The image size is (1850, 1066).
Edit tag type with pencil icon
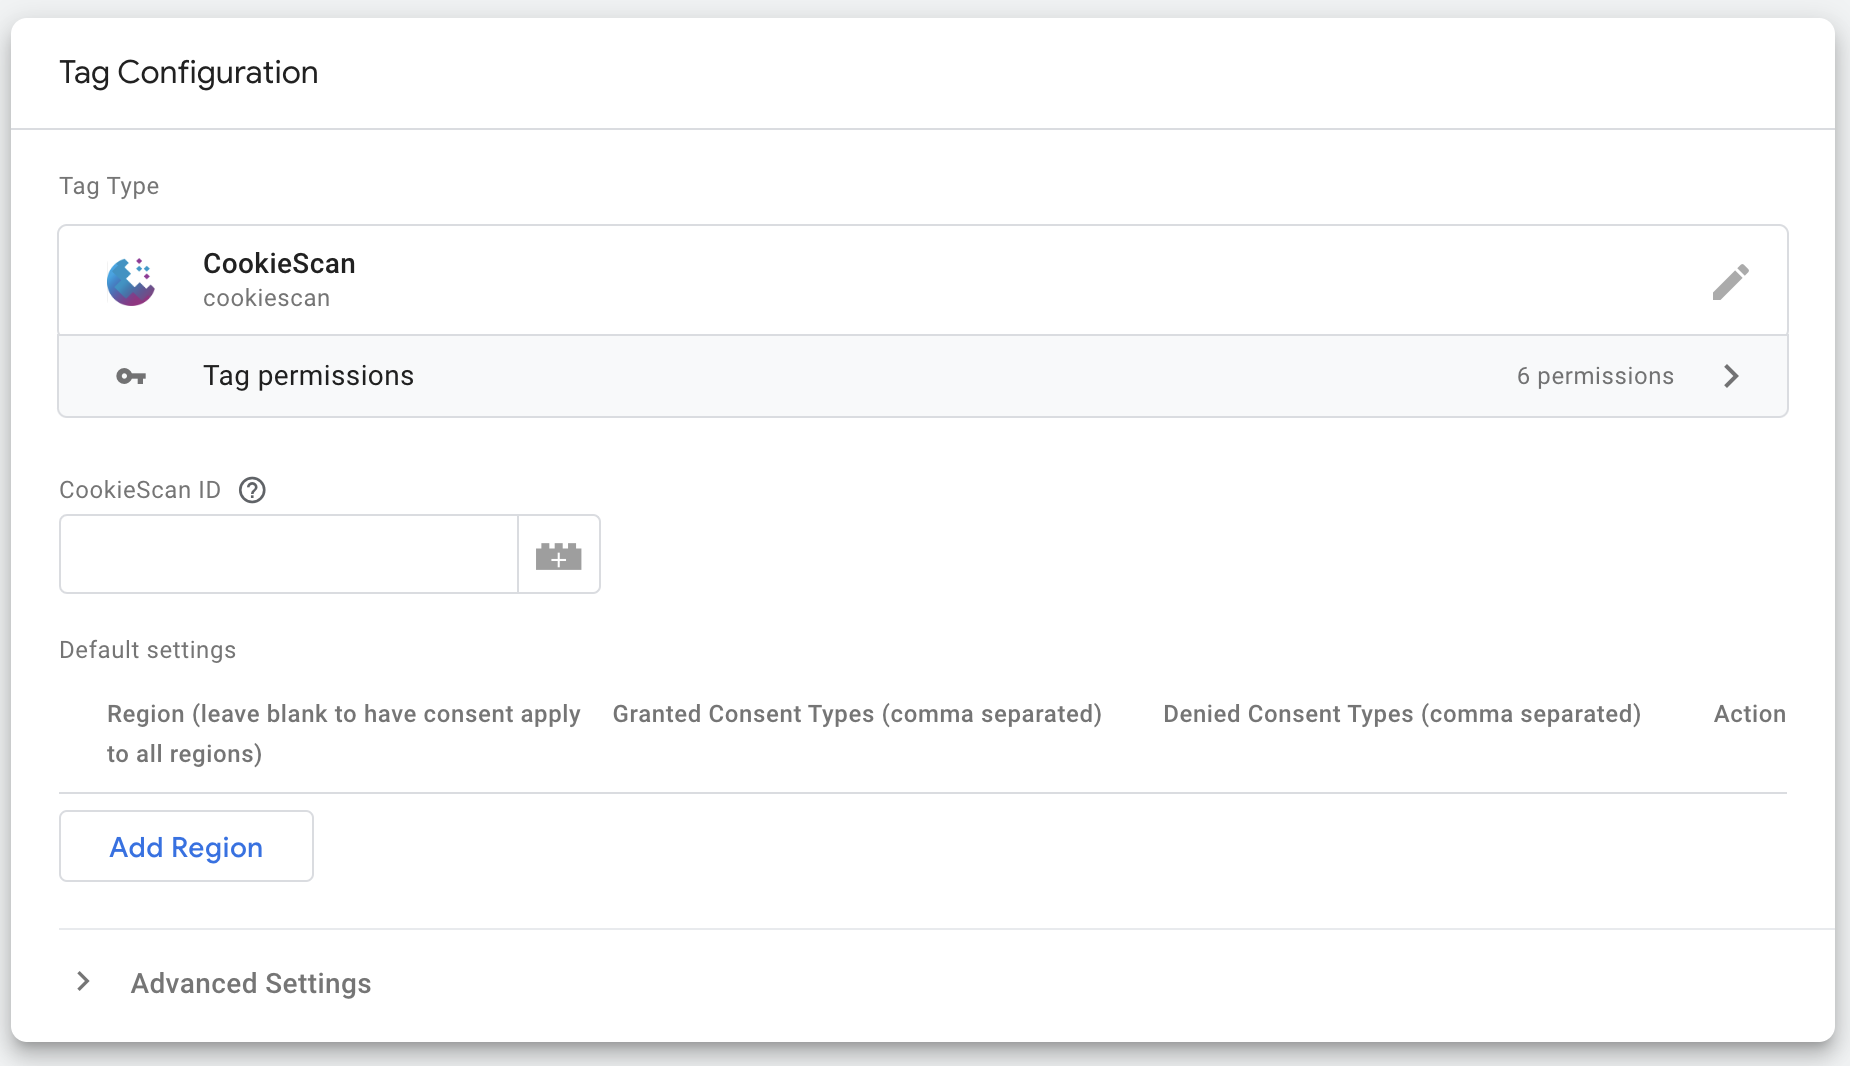point(1730,282)
